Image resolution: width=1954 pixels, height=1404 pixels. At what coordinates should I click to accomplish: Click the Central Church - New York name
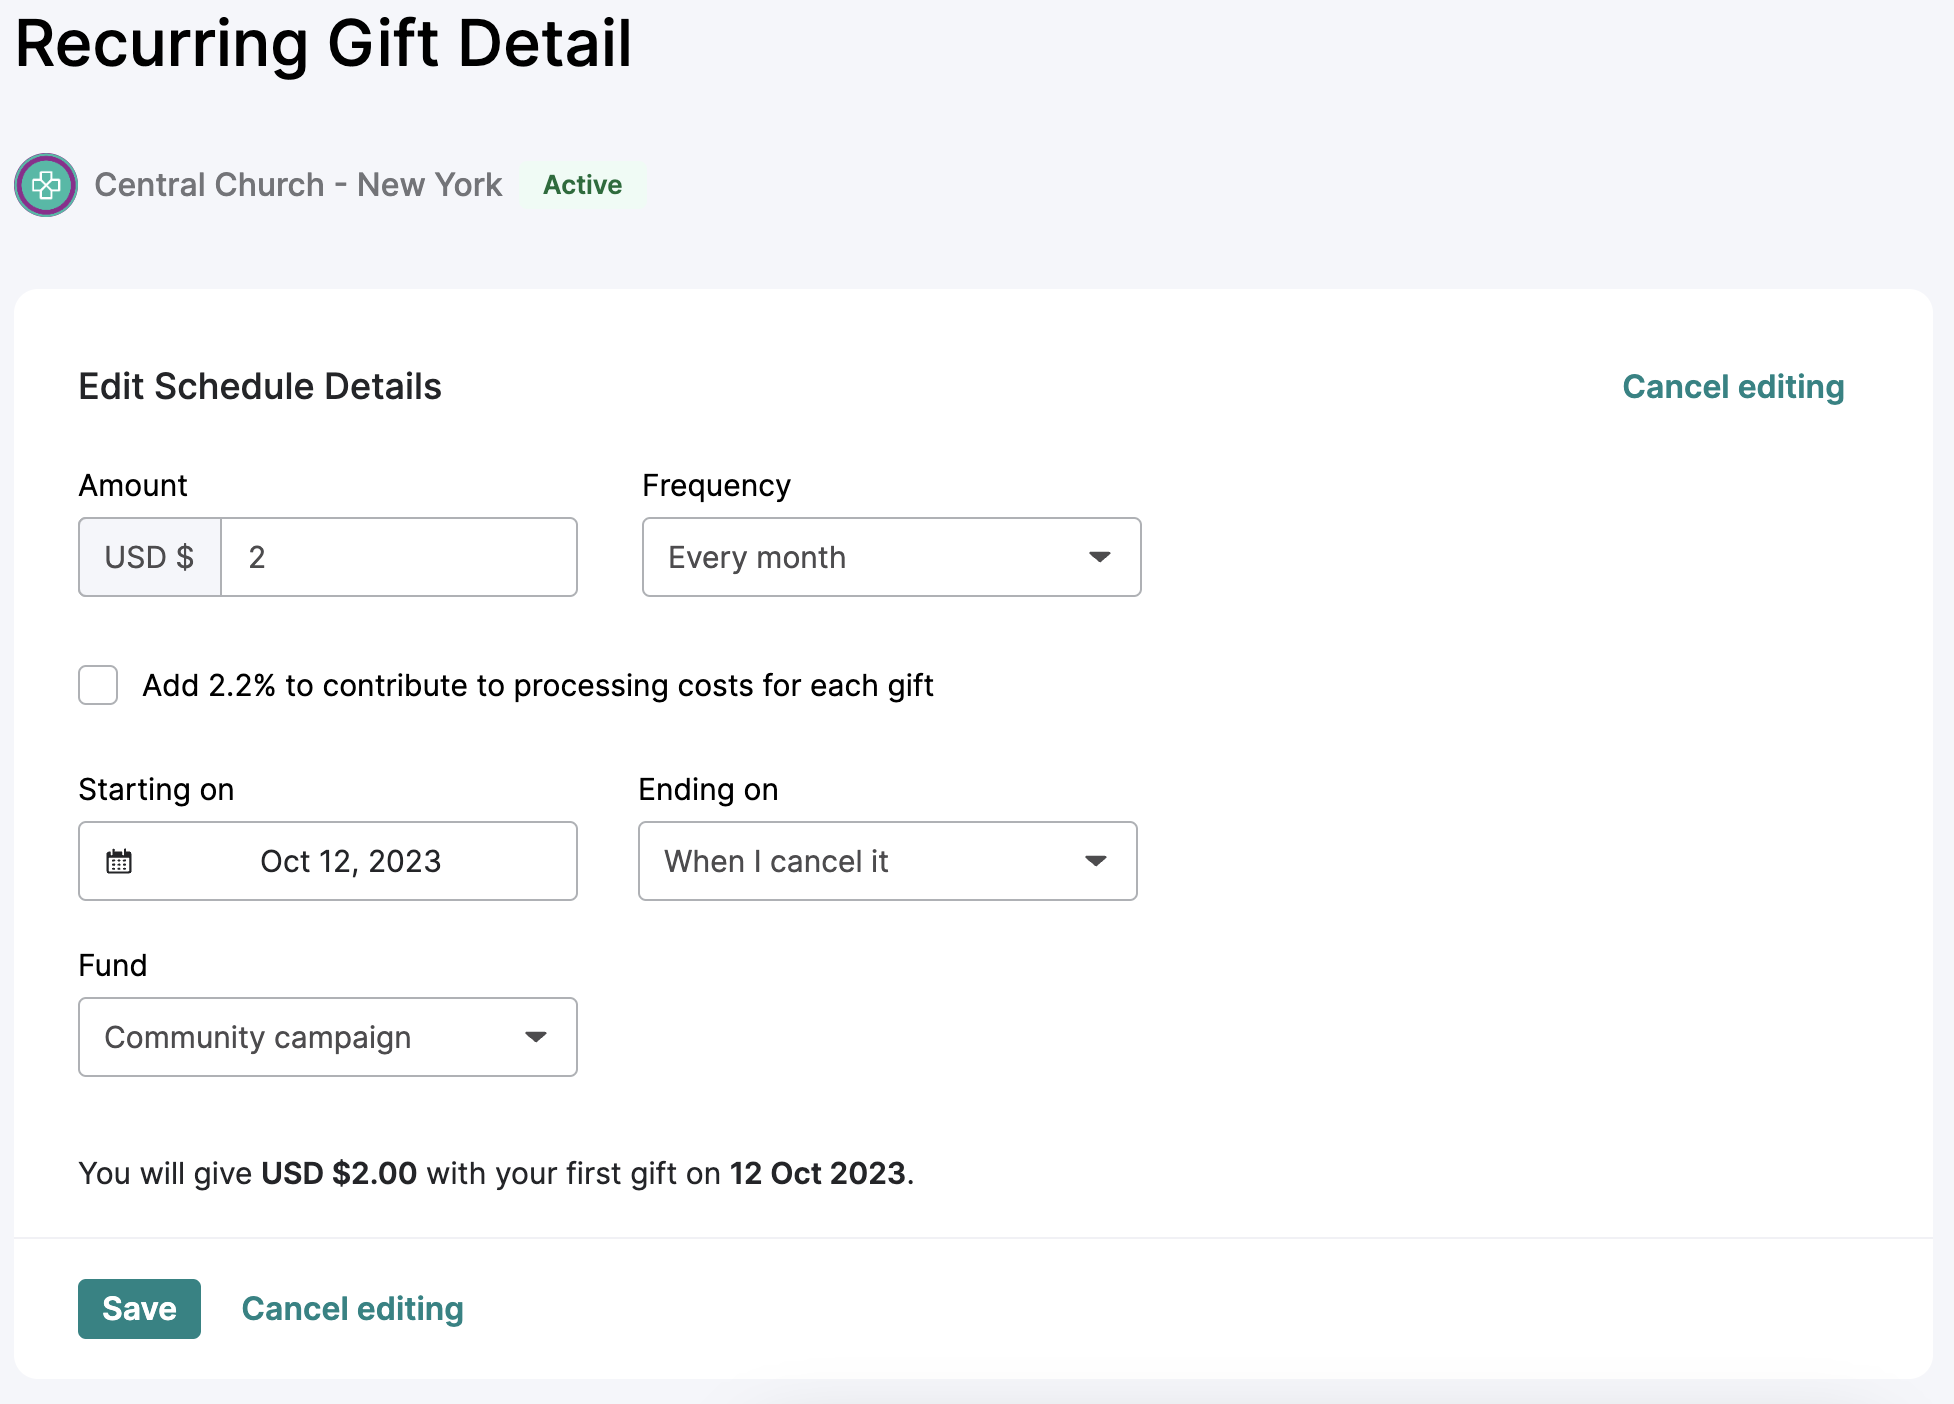(x=298, y=185)
